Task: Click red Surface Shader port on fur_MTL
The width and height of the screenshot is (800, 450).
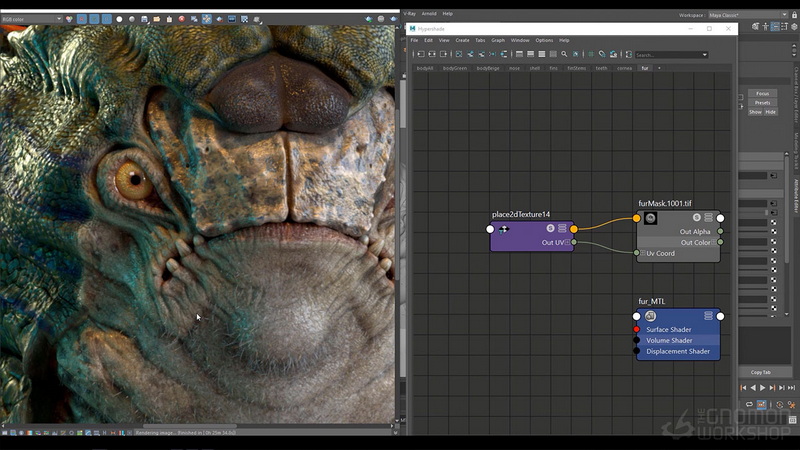Action: pyautogui.click(x=637, y=330)
